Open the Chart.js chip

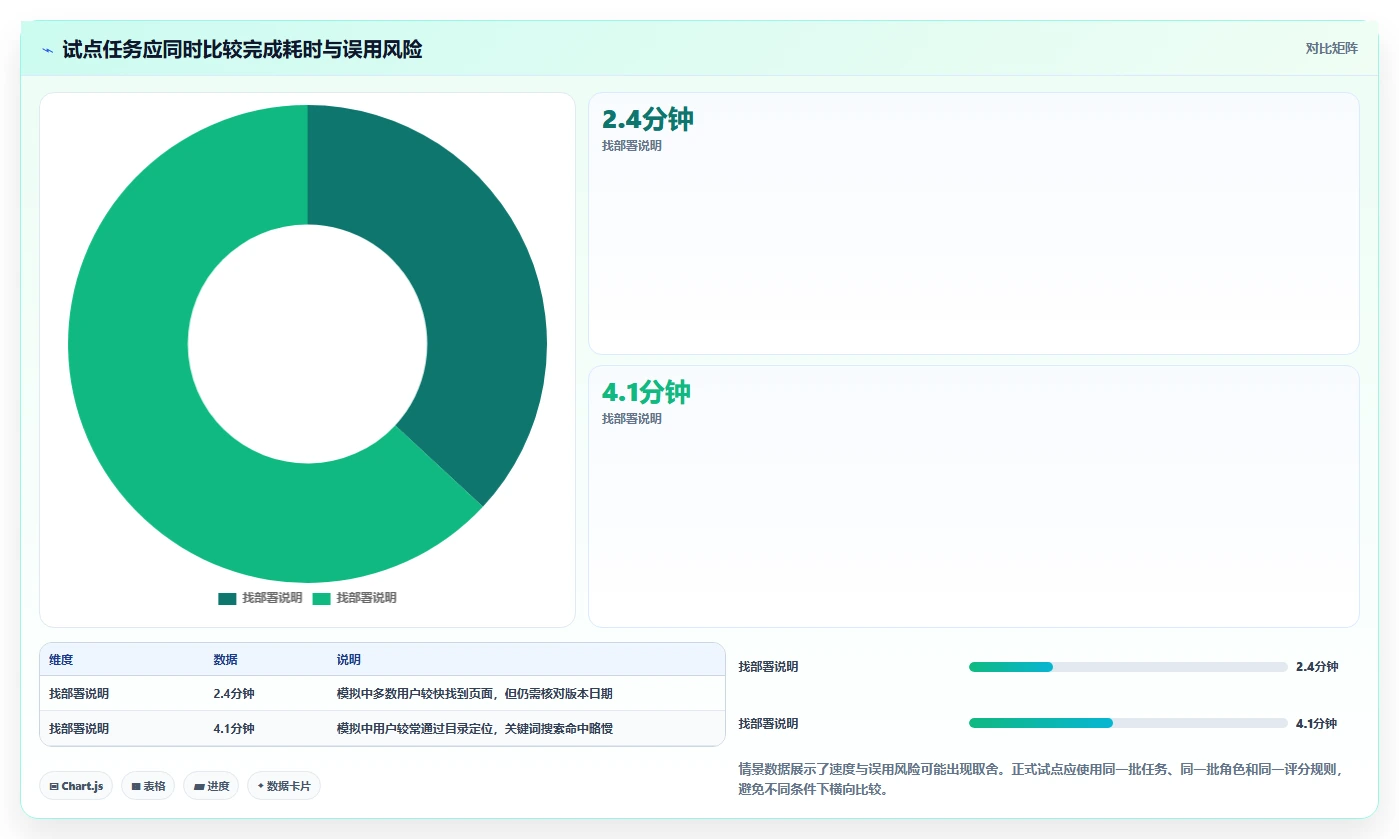coord(76,786)
